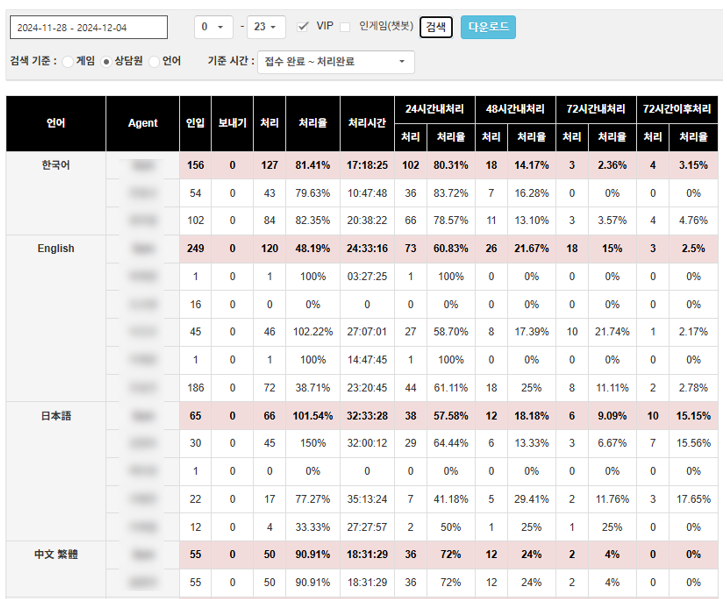Image resolution: width=727 pixels, height=599 pixels.
Task: Click the 처리시간 column header
Action: coord(367,124)
